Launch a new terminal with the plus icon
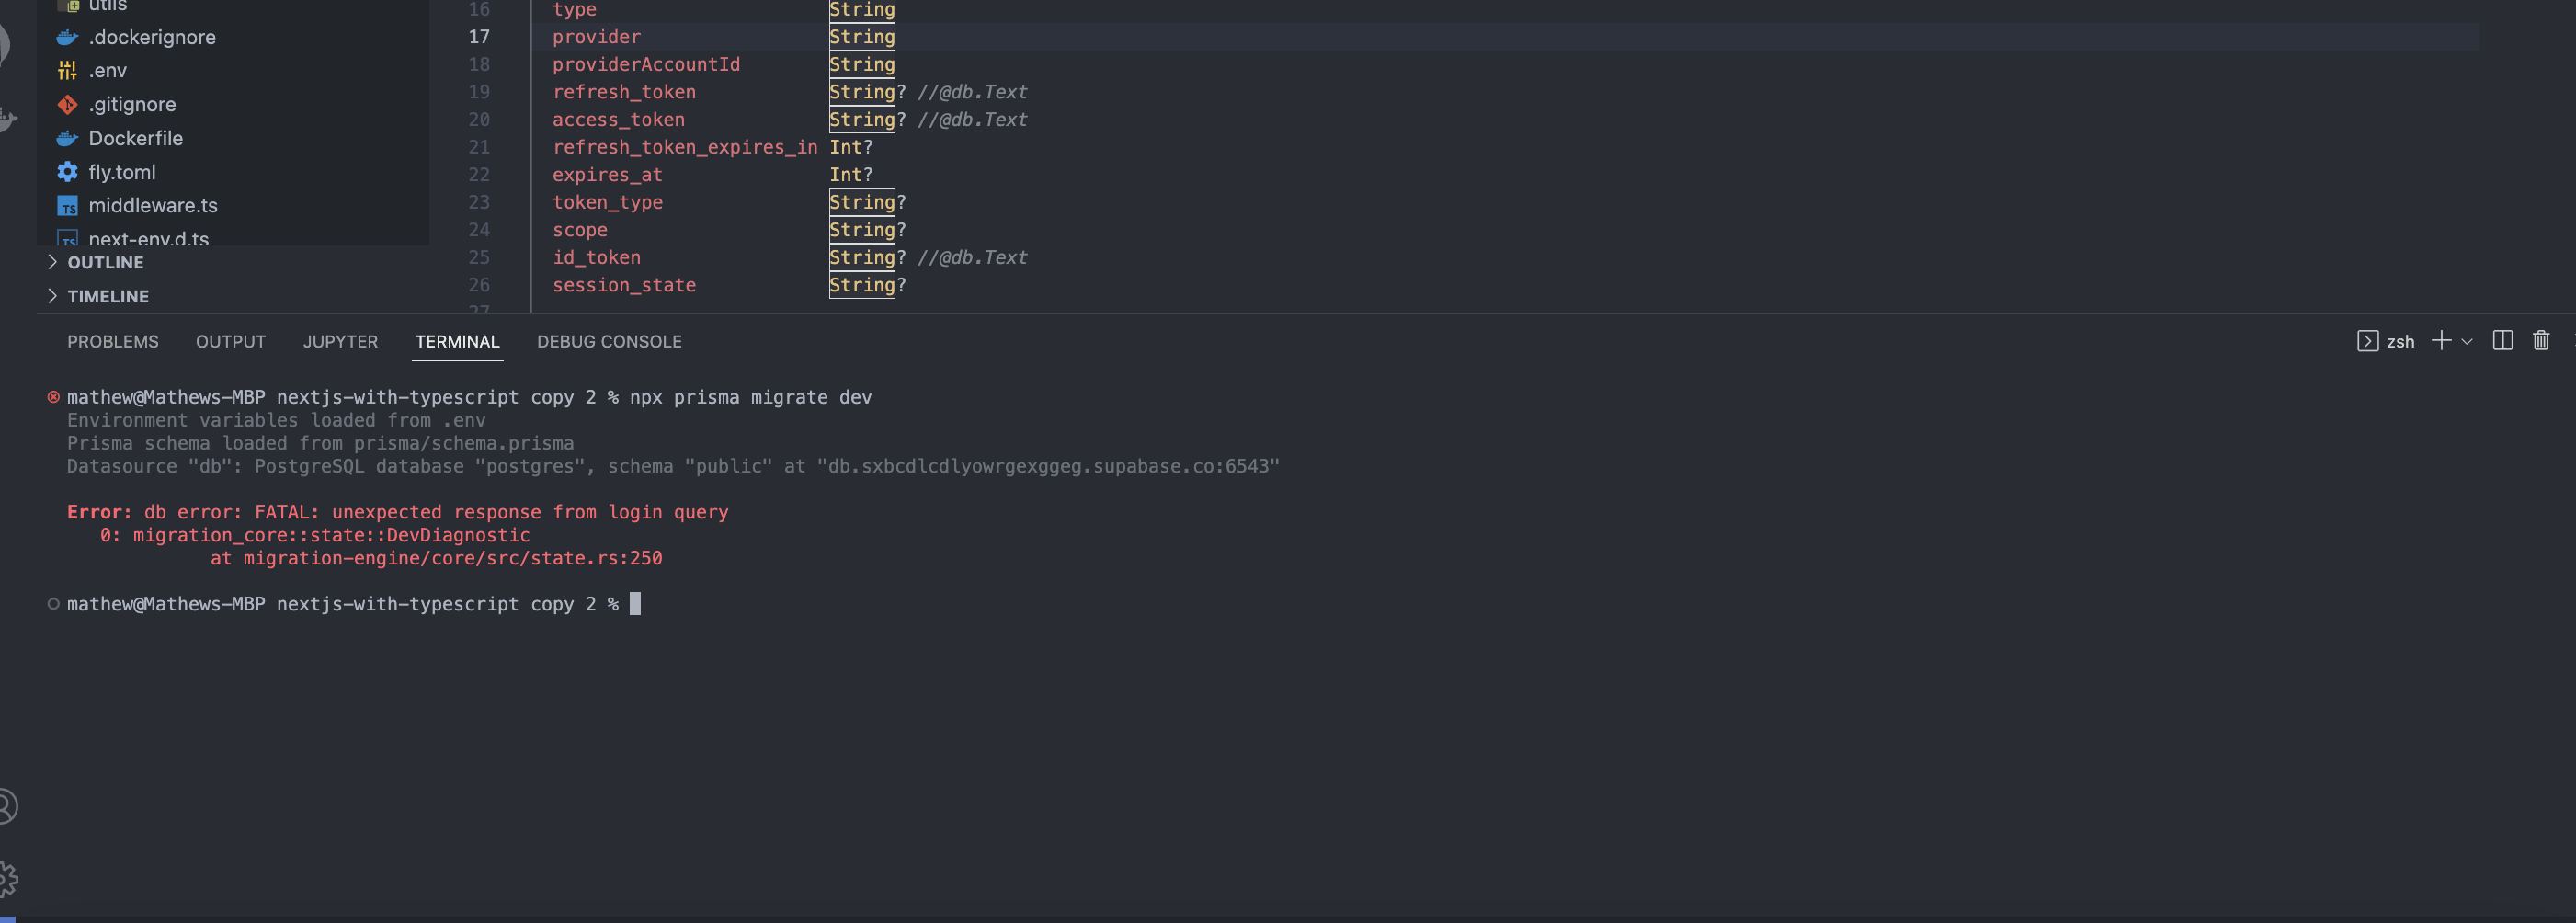2576x923 pixels. [2440, 341]
